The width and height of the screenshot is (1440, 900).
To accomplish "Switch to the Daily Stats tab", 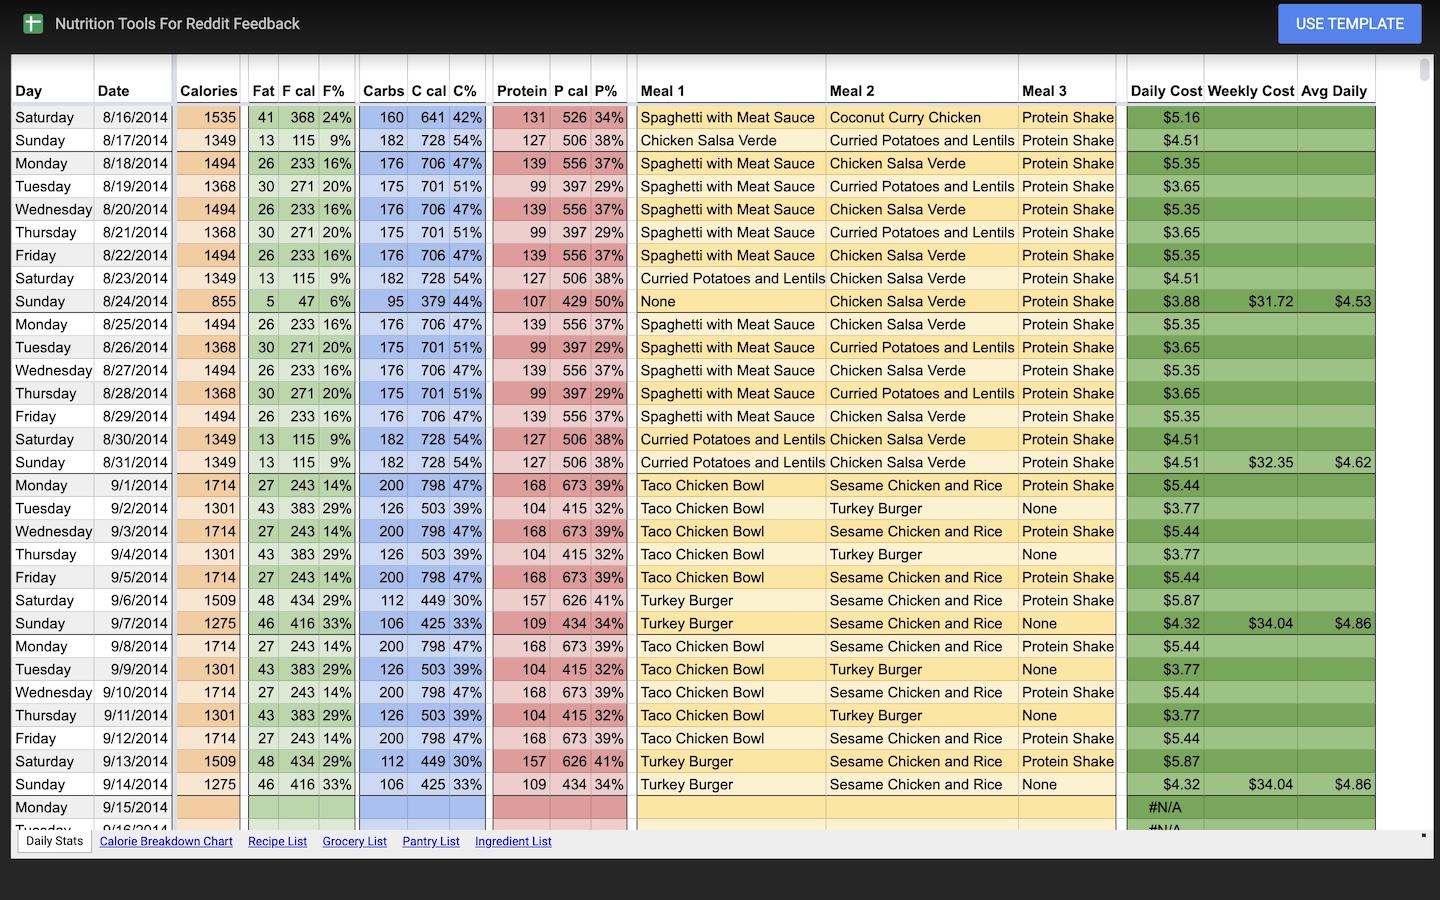I will coord(54,841).
